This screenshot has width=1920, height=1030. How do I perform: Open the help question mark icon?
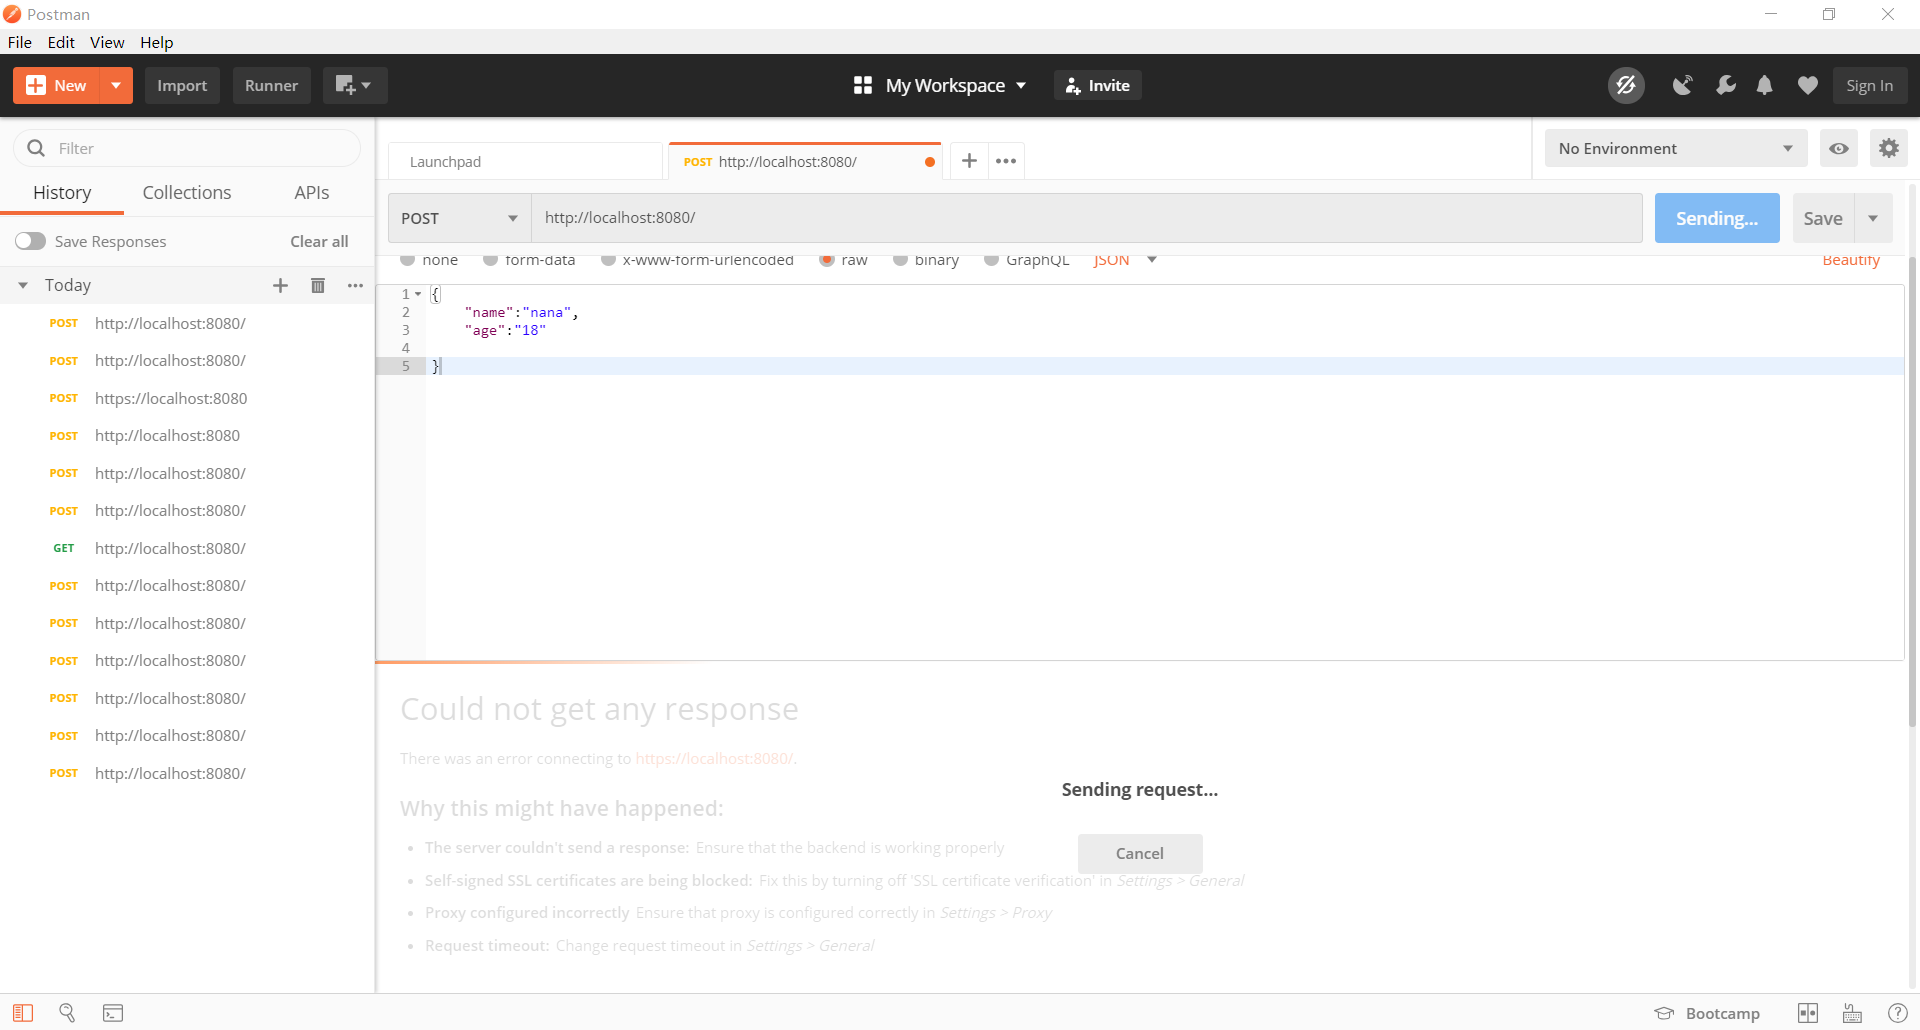pos(1897,1013)
